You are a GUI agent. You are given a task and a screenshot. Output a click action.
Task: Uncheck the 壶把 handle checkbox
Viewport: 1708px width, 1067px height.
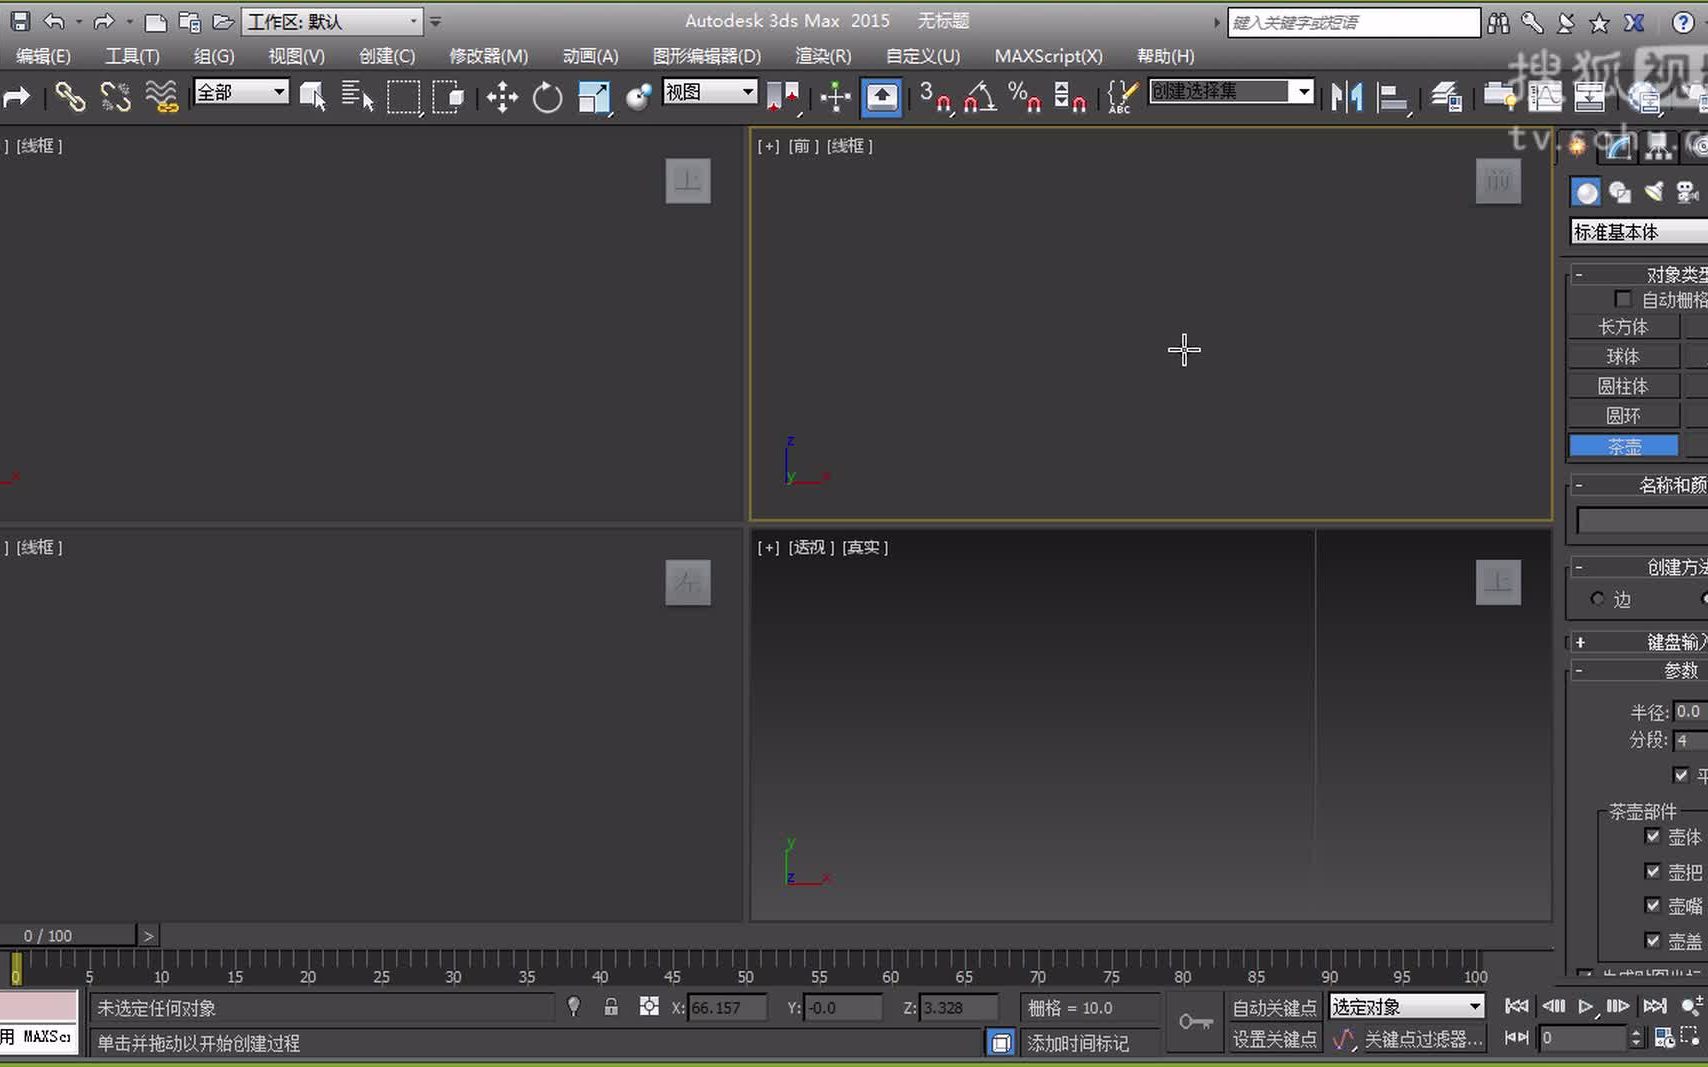tap(1652, 871)
